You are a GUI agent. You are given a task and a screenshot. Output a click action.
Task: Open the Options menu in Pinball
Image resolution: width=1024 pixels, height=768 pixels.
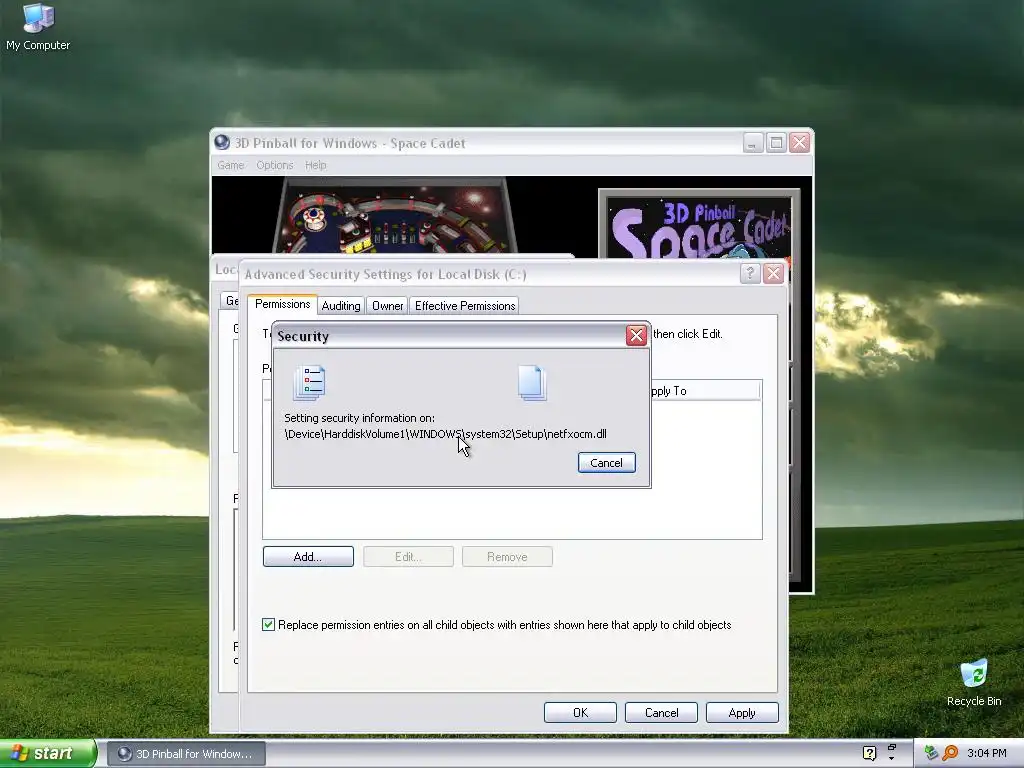click(x=275, y=165)
